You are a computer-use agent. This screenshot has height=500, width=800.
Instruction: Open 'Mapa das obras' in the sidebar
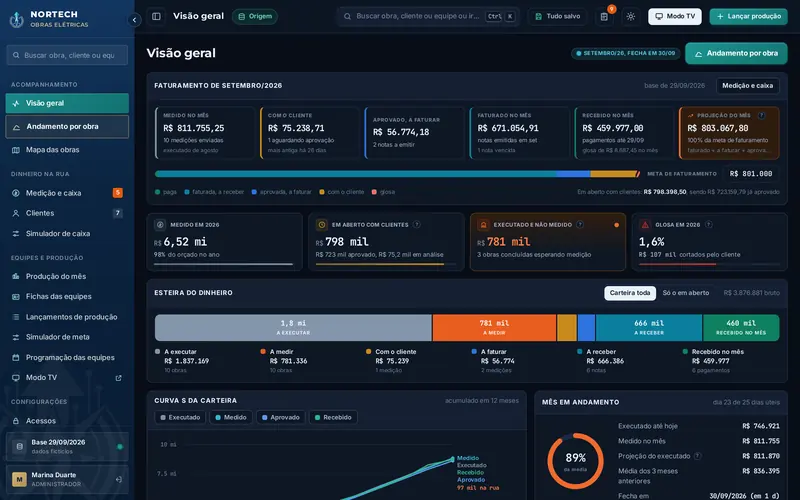tap(67, 150)
